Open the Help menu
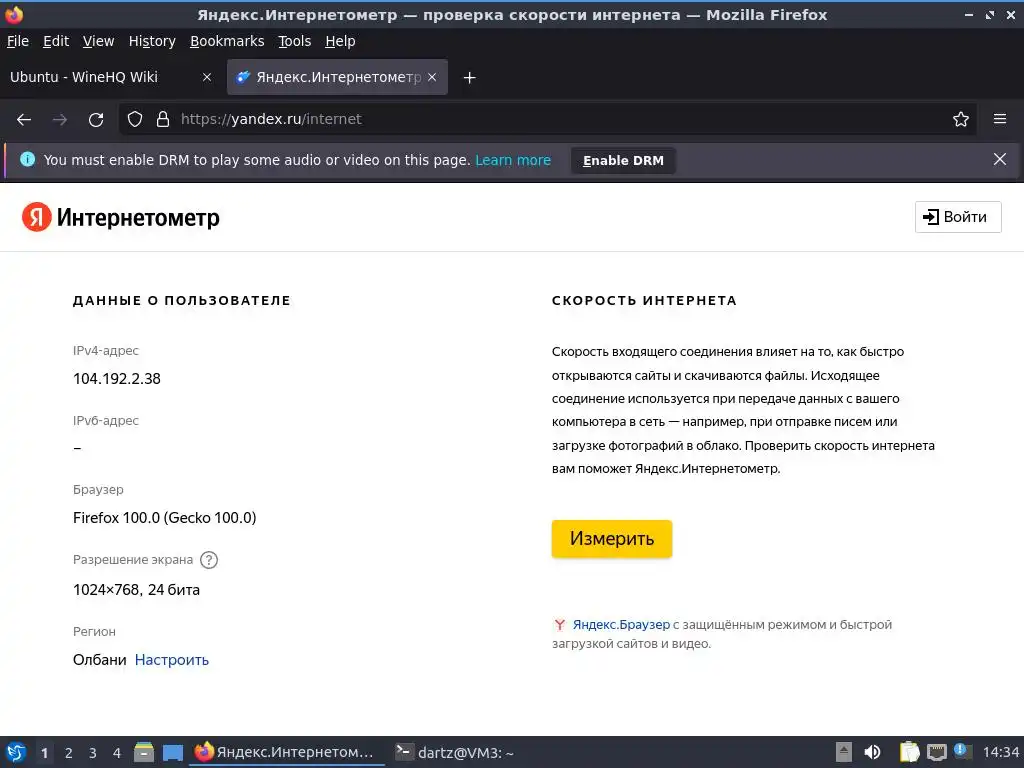Screen dimensions: 1024x768 (x=340, y=41)
